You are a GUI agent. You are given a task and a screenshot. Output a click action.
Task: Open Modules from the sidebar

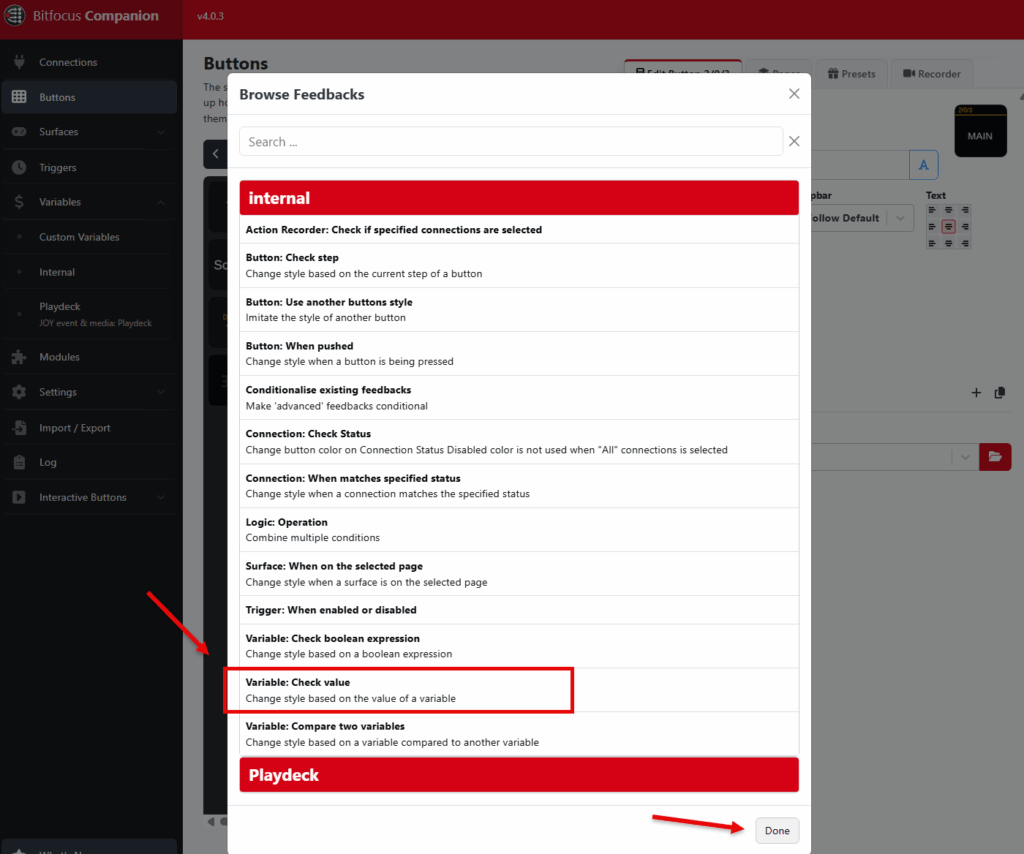pyautogui.click(x=60, y=355)
